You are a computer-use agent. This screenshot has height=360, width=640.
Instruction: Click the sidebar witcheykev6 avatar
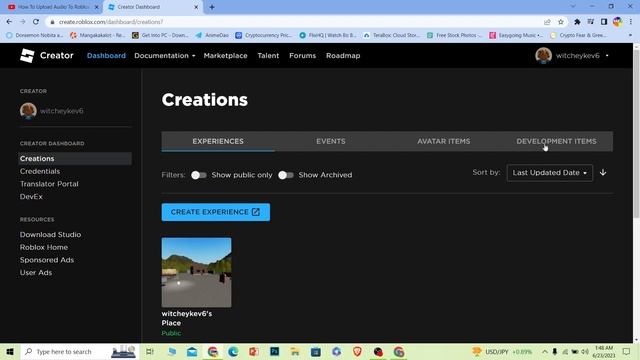(x=28, y=111)
